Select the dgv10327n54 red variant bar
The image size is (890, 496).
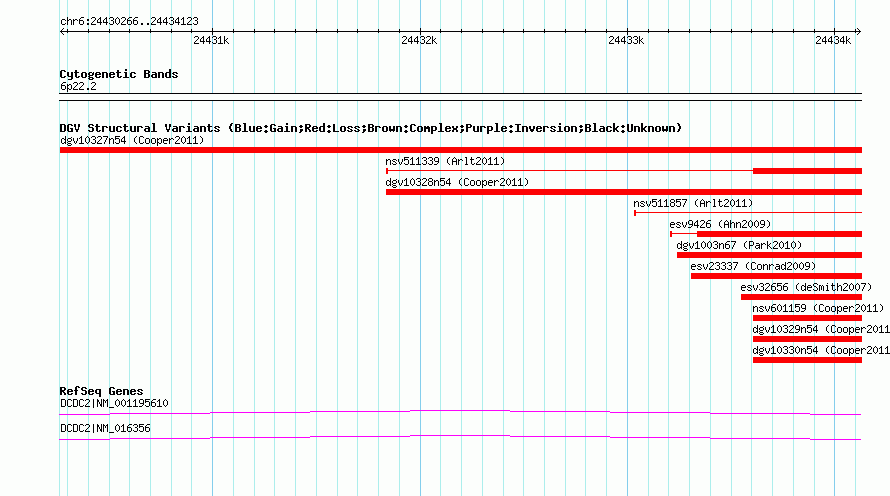pos(461,150)
